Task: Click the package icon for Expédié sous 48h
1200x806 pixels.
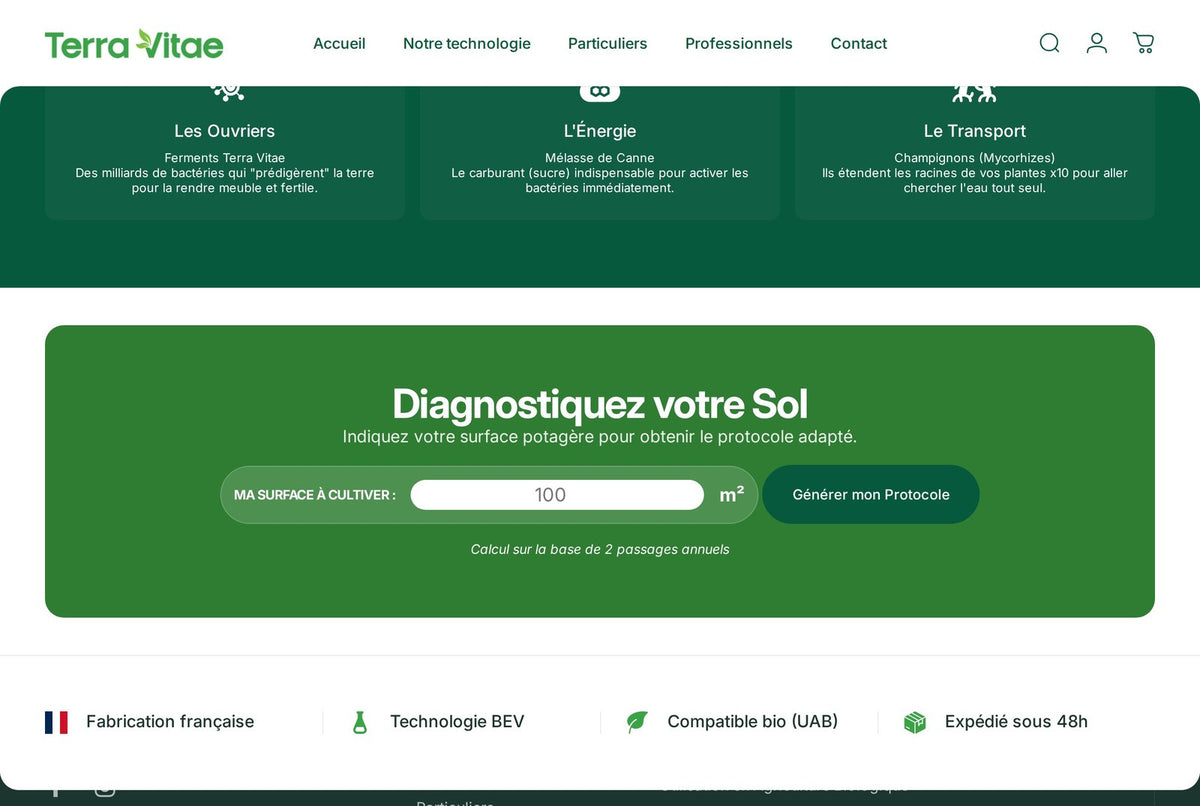Action: [915, 722]
